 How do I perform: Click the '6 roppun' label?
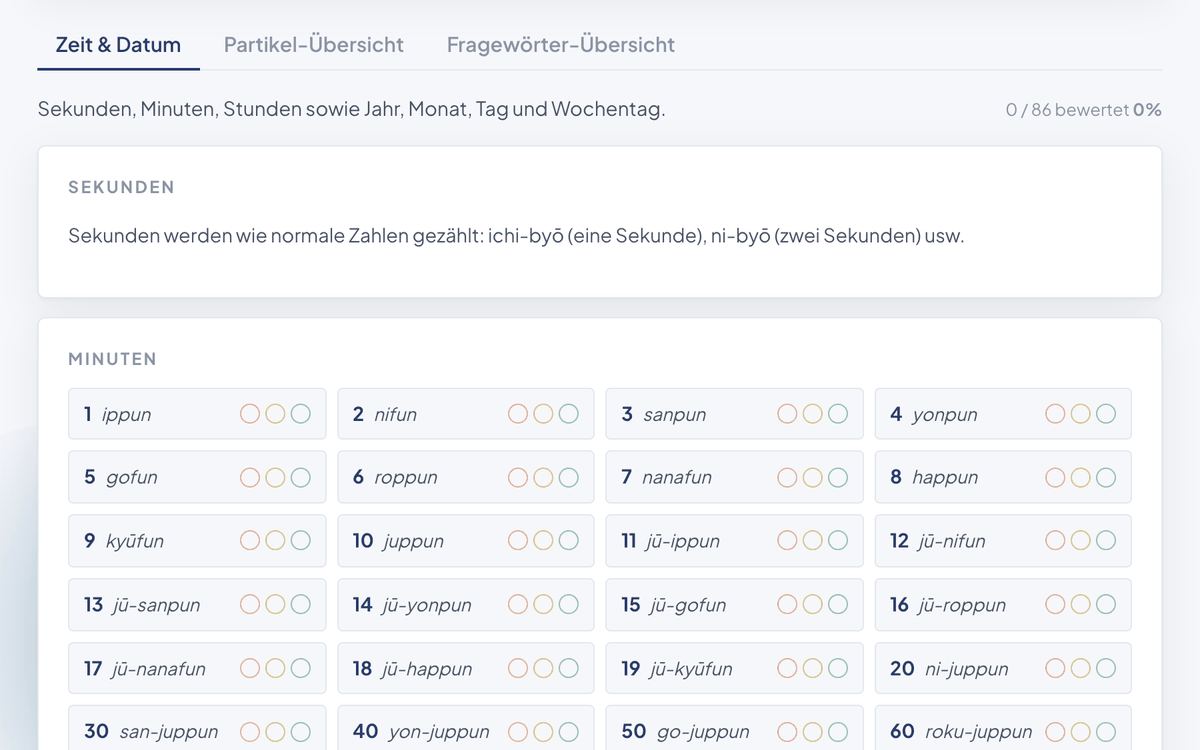pyautogui.click(x=395, y=478)
